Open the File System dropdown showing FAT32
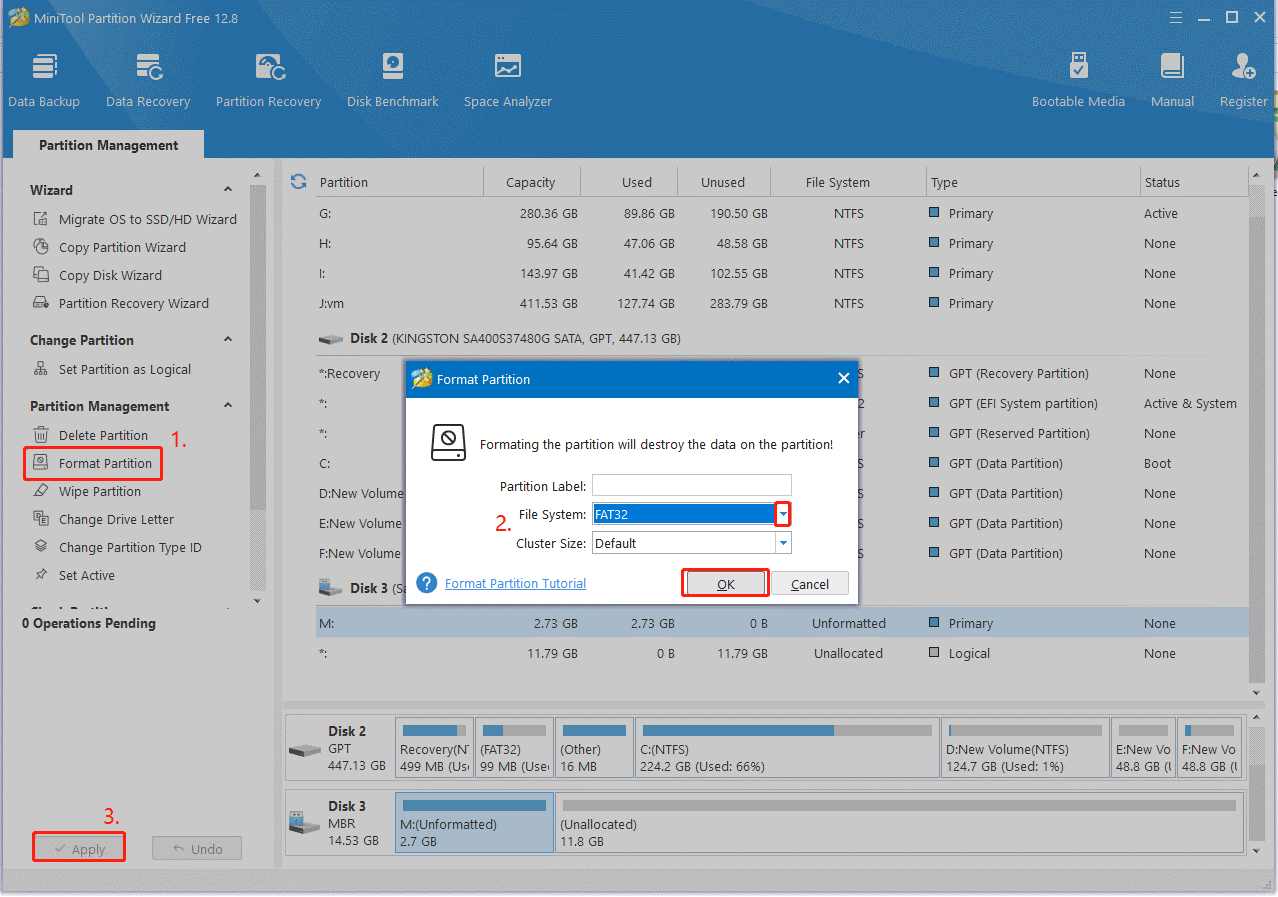 coord(782,513)
